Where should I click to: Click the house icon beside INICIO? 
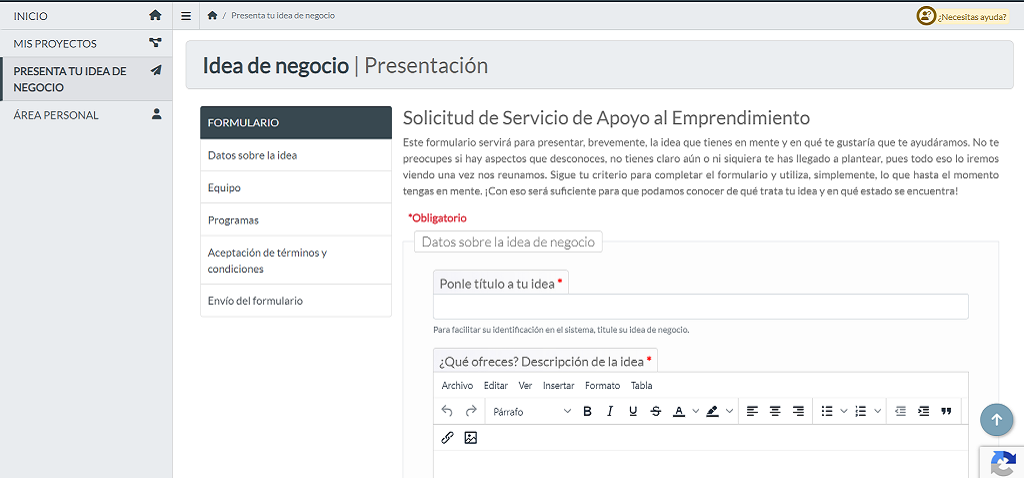click(155, 15)
